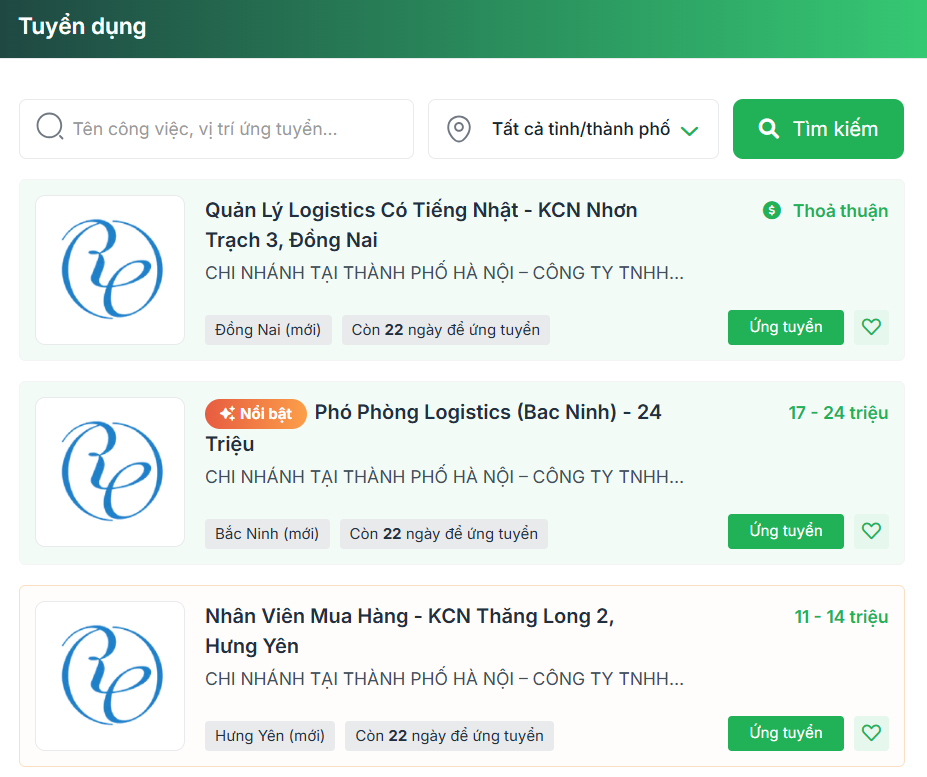This screenshot has height=777, width=927.
Task: Click the Bắc Ninh (mới) location tag
Action: (267, 534)
